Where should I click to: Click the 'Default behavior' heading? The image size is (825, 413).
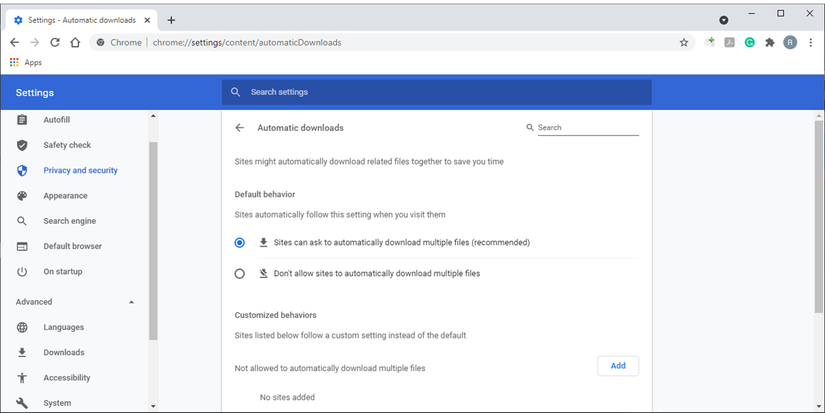pyautogui.click(x=265, y=194)
